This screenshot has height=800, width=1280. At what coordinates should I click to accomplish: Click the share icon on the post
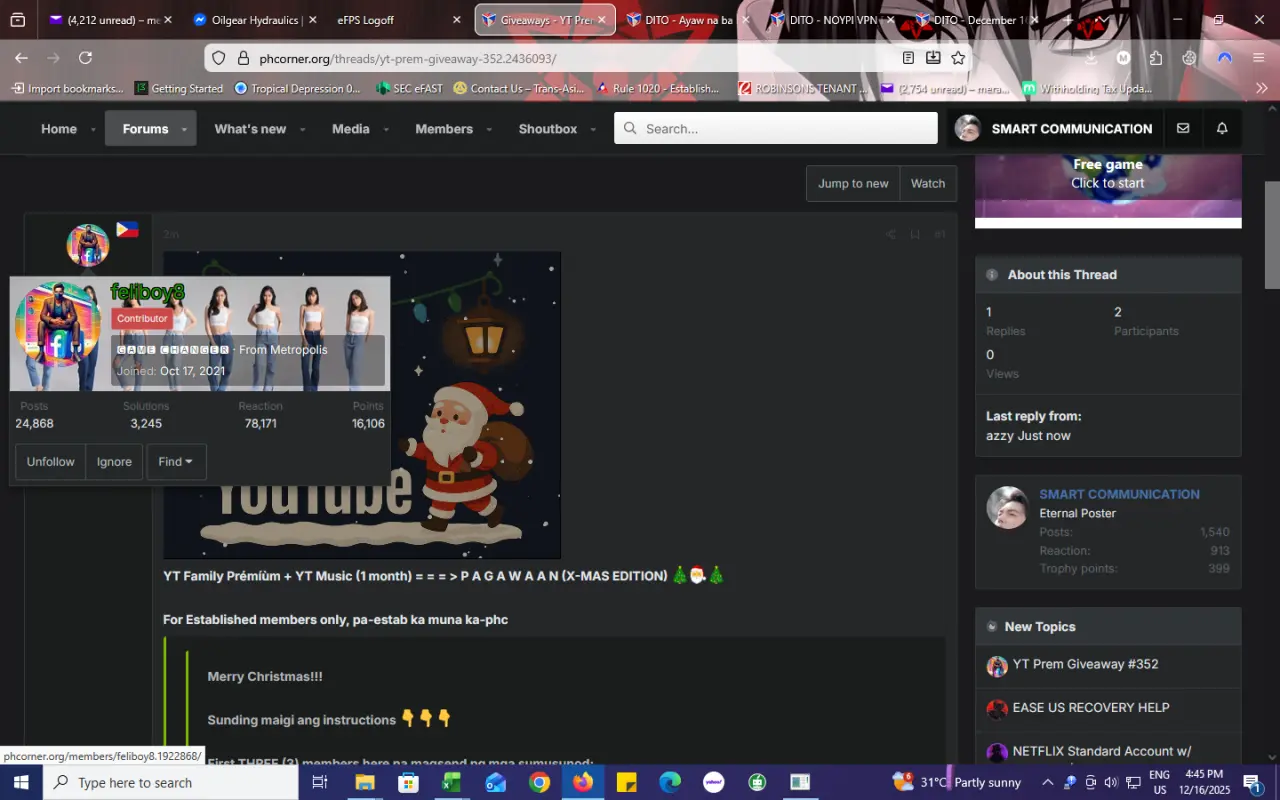(890, 234)
